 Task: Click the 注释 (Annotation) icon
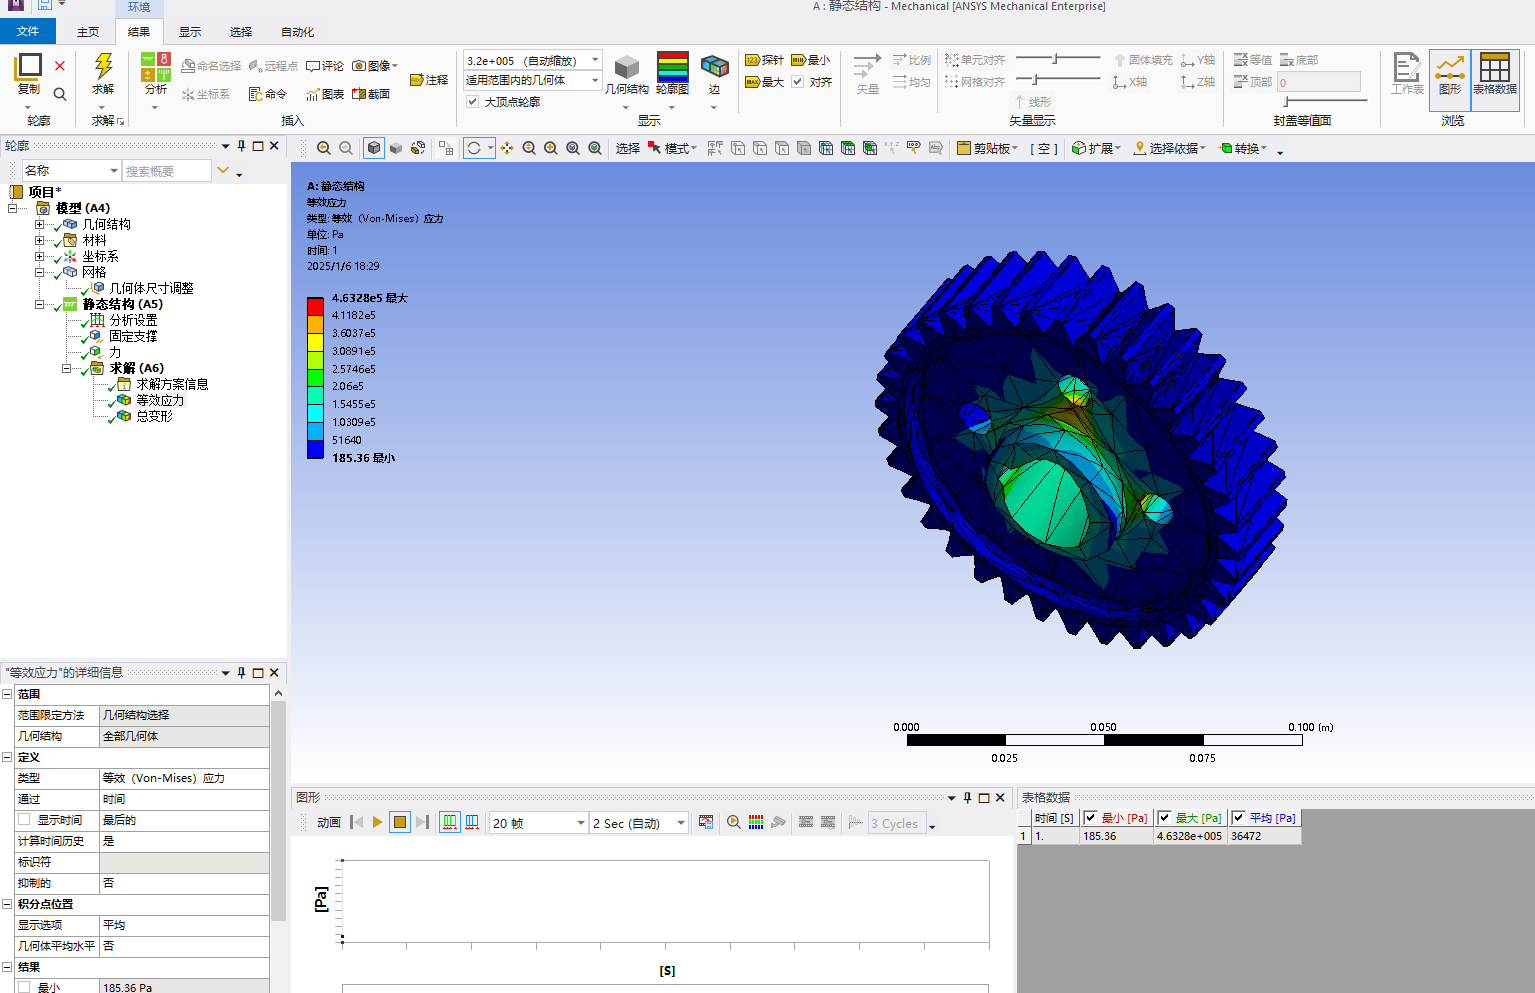tap(430, 80)
